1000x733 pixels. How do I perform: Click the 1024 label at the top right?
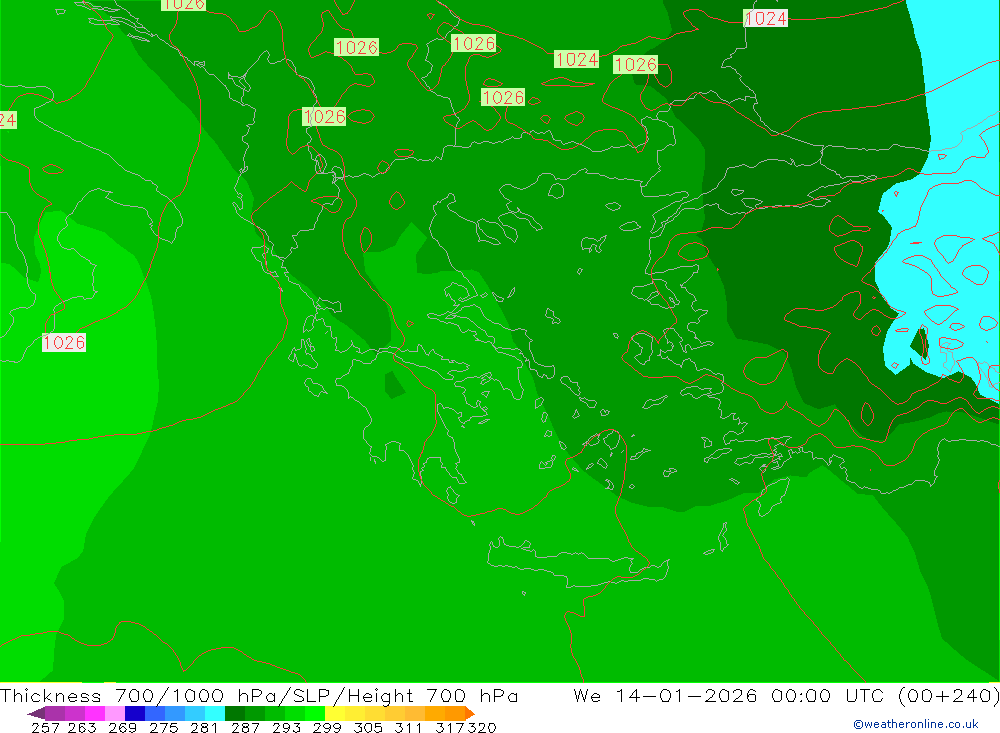tap(766, 19)
